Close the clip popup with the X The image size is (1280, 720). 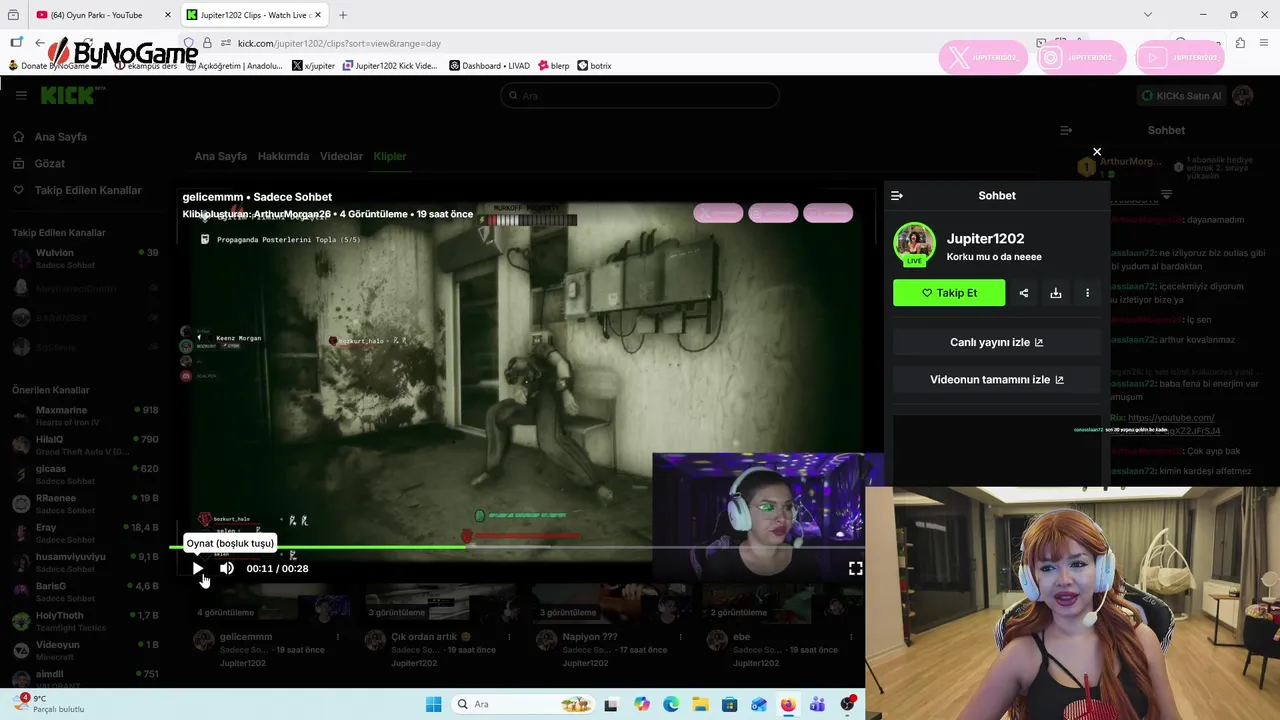pos(1097,152)
